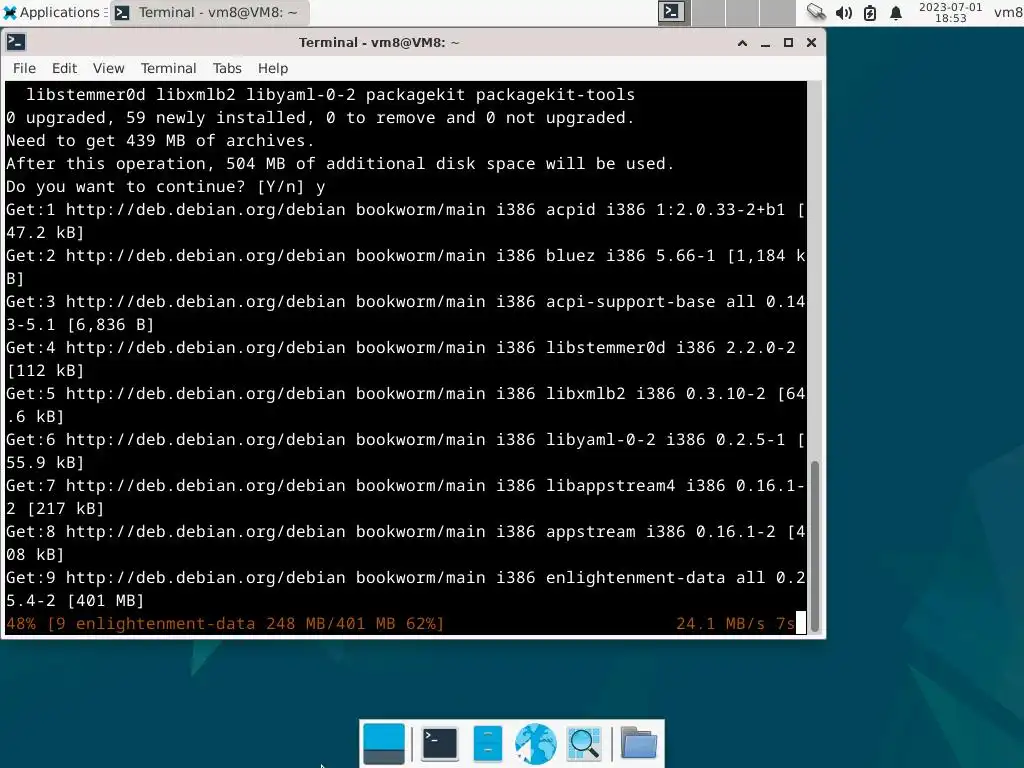Click the '0 upgraded, 59 newly installed' line
The height and width of the screenshot is (768, 1024).
click(320, 118)
